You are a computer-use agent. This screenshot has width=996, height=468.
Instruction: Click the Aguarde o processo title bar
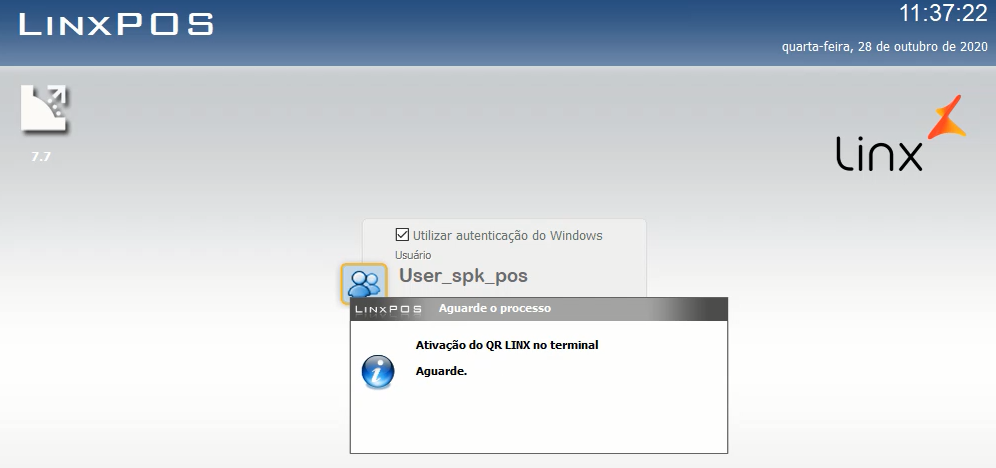point(539,309)
